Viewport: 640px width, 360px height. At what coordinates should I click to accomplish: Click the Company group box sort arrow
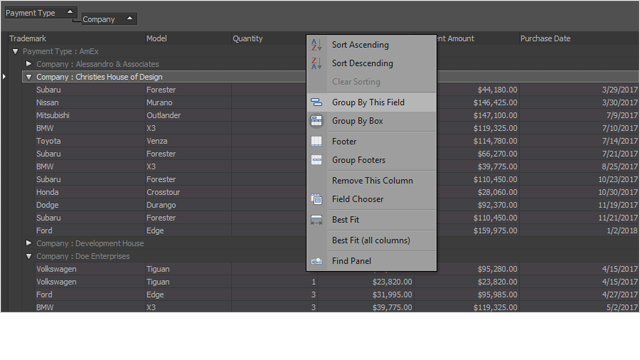[x=129, y=18]
